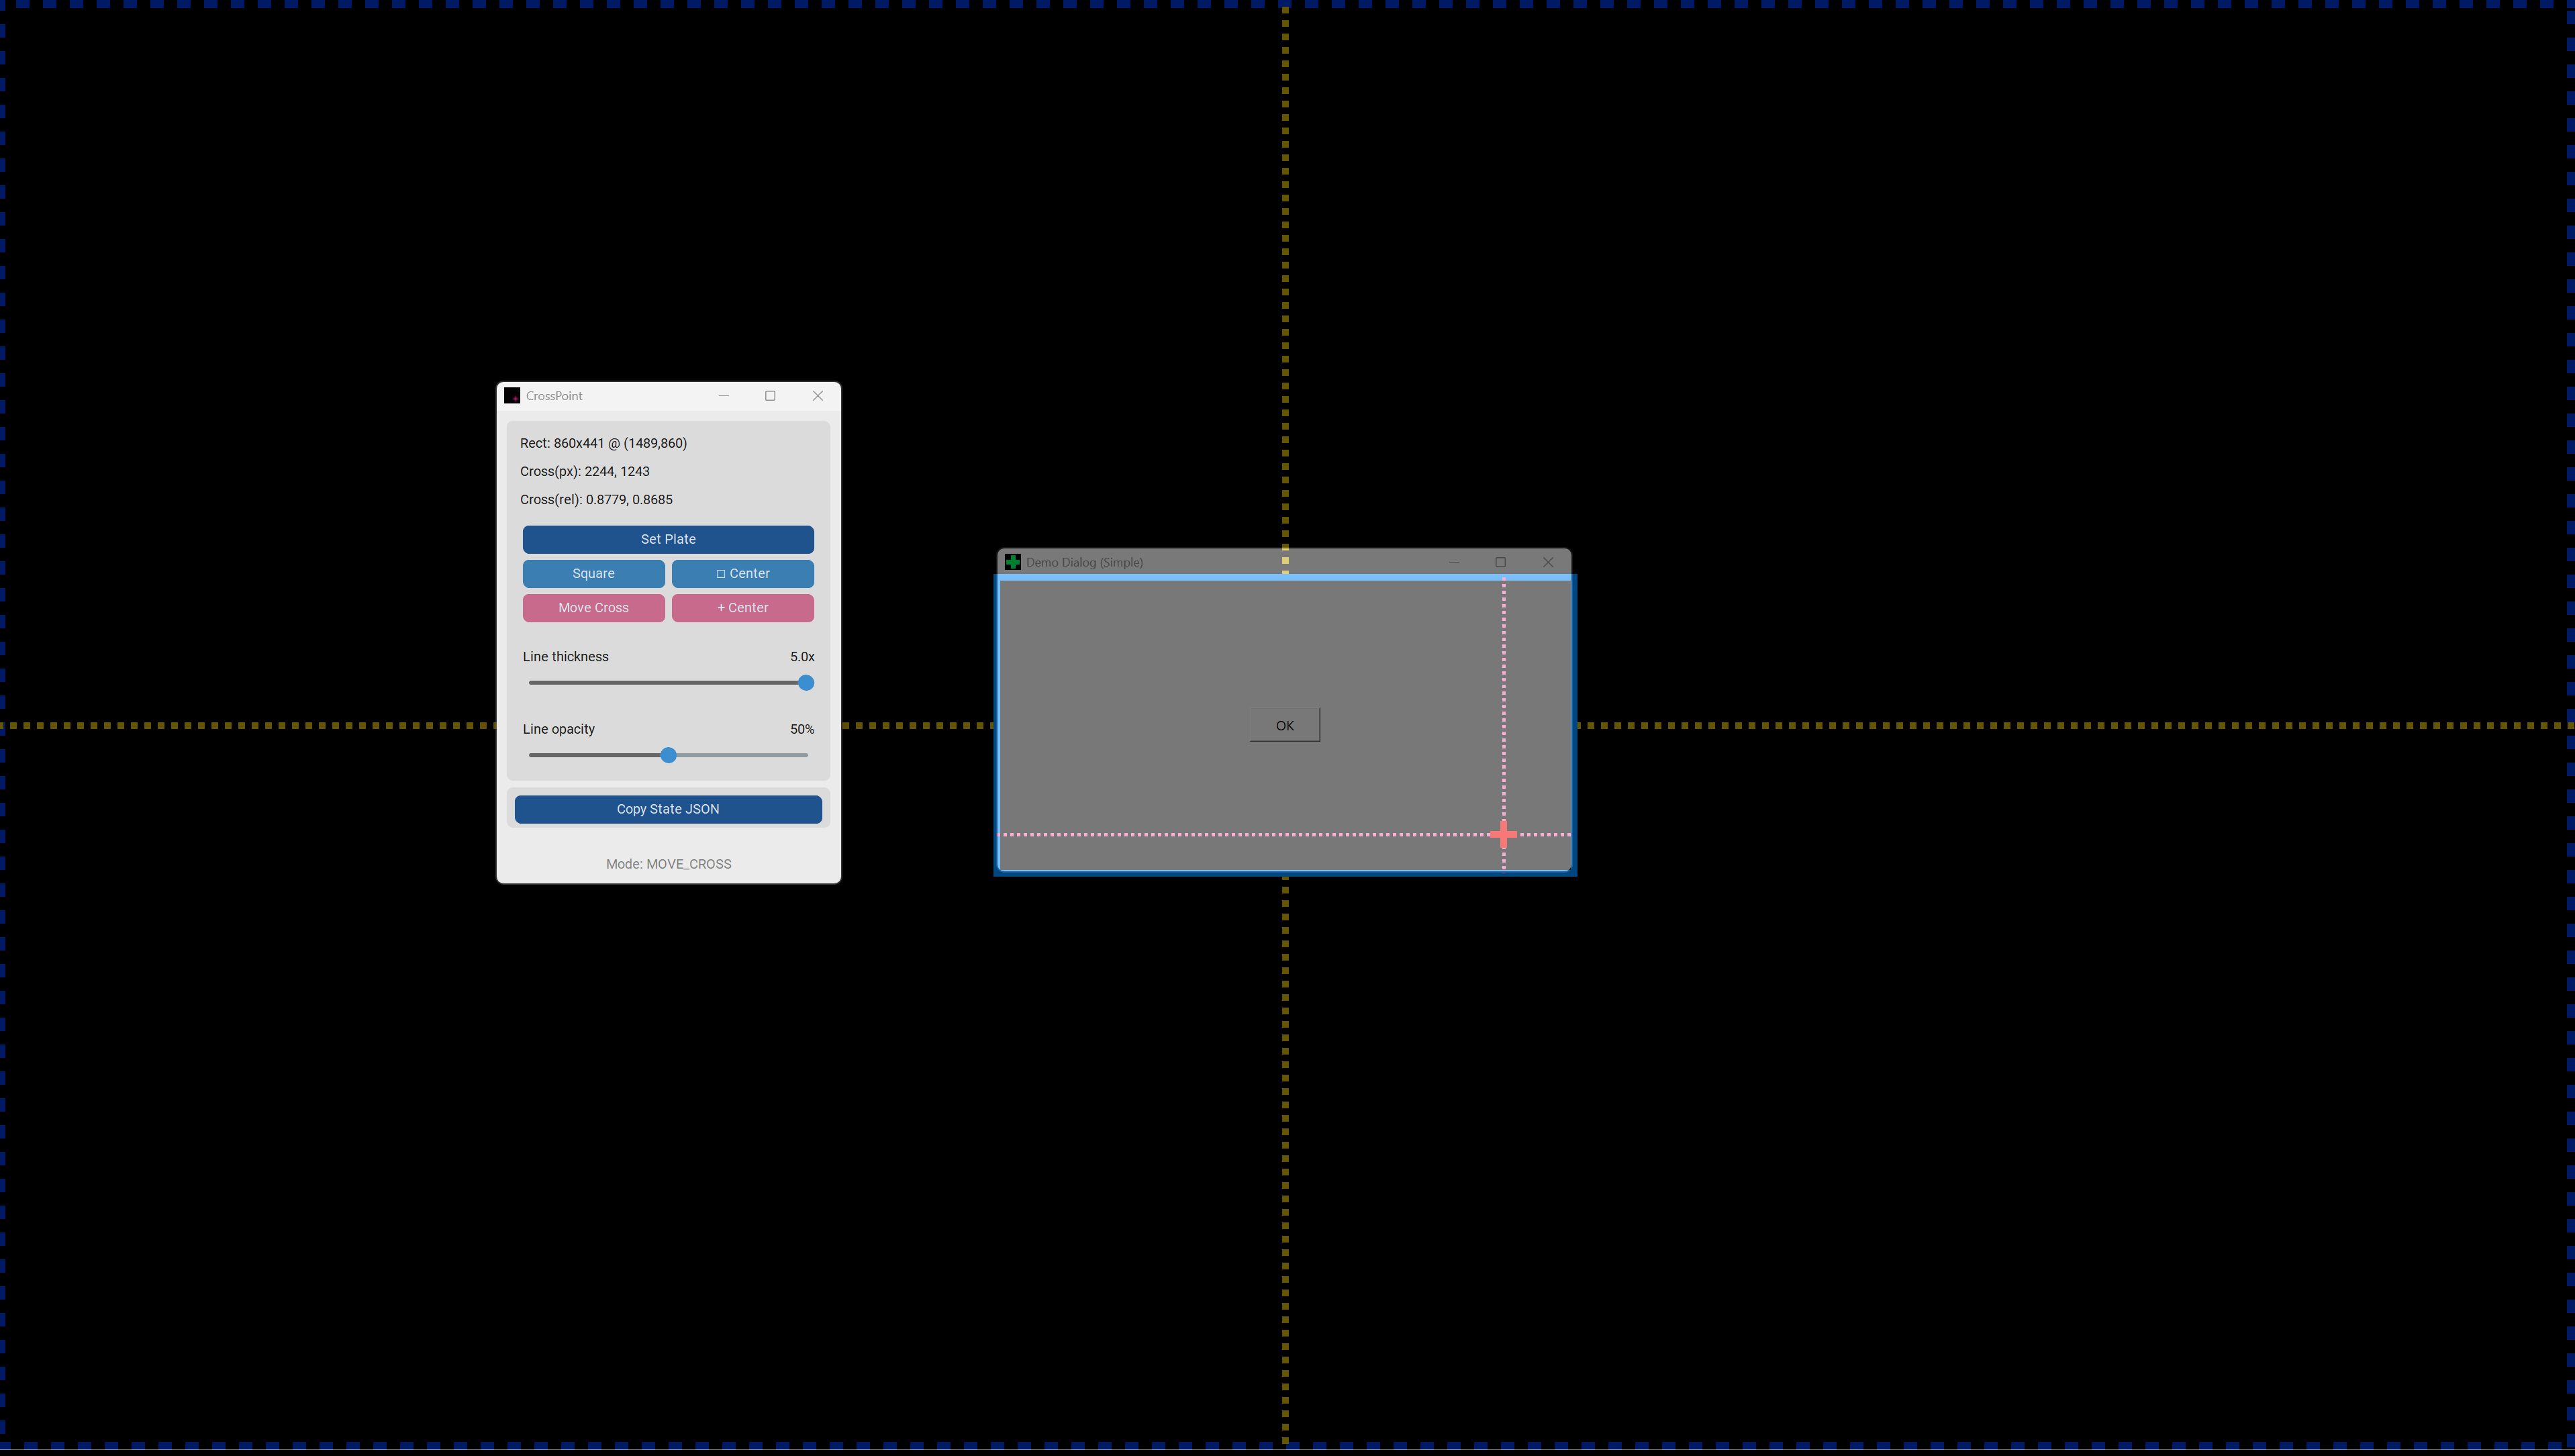Minimize the Demo Dialog window
Screen dimensions: 2575x1456
click(x=1454, y=562)
